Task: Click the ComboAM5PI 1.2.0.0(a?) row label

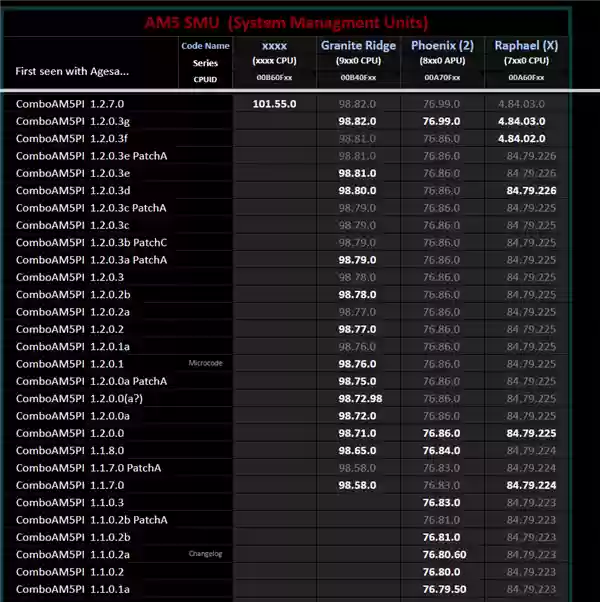Action: tap(75, 398)
